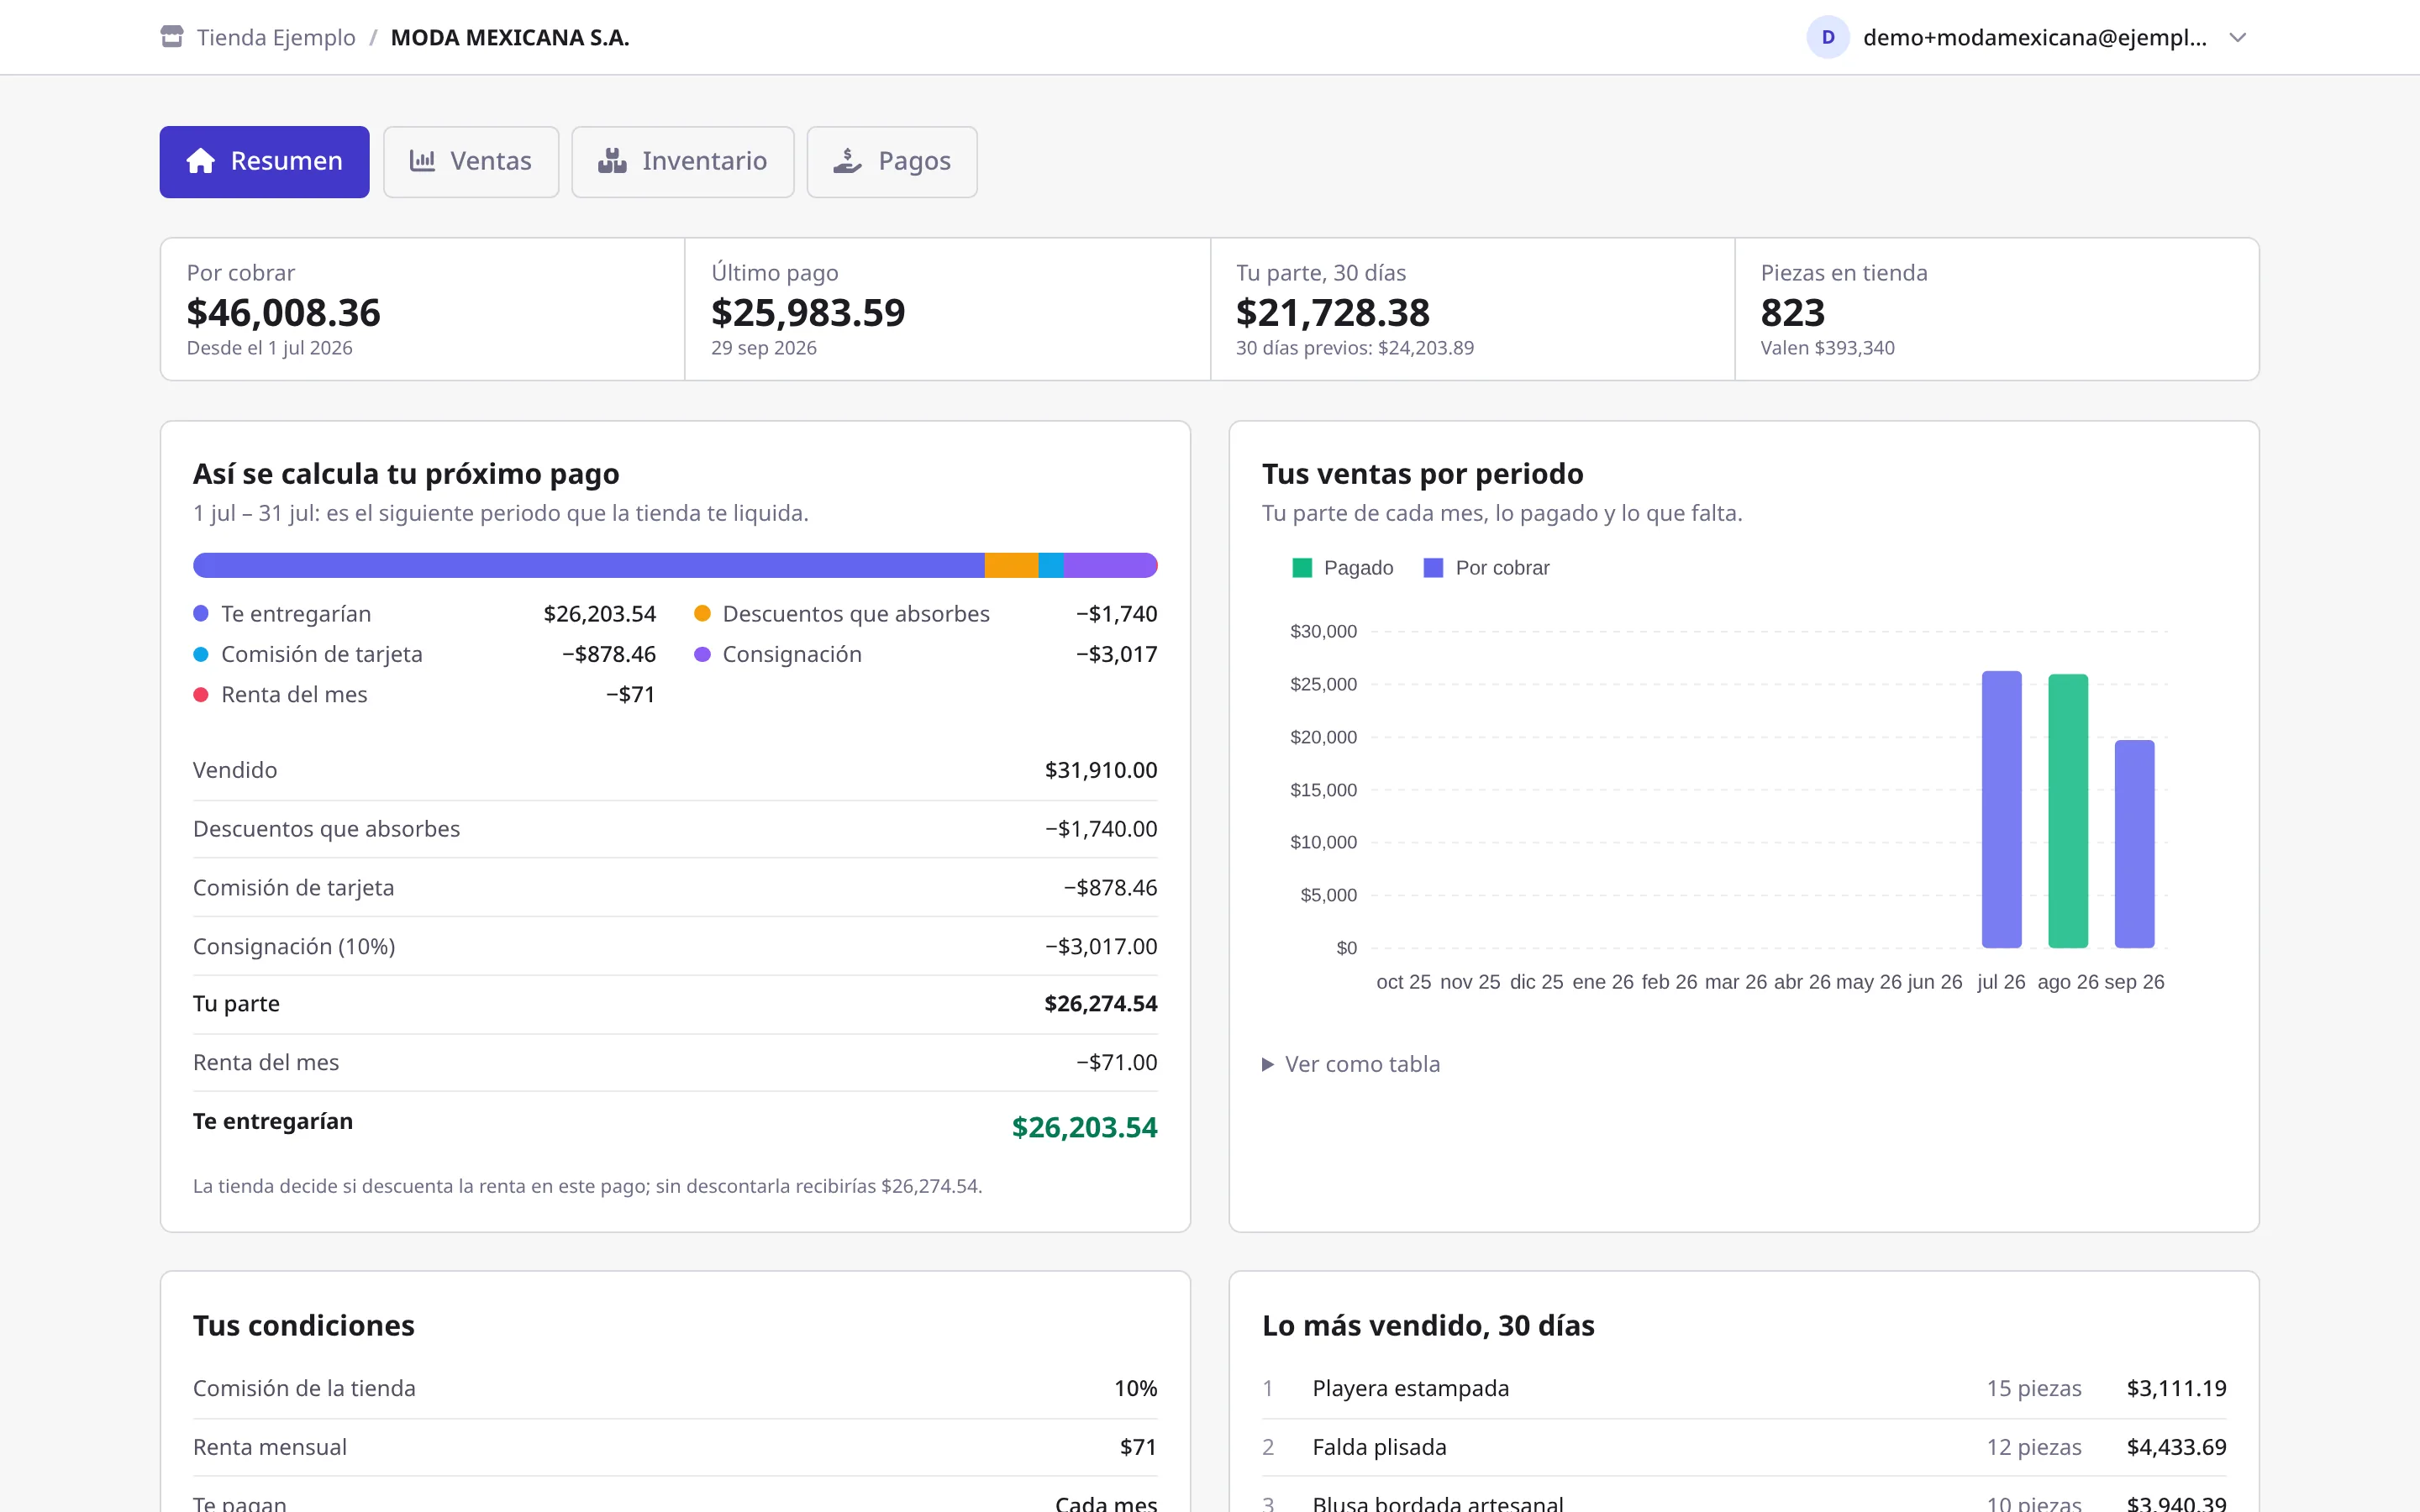The width and height of the screenshot is (2420, 1512).
Task: Click the $30,000 axis label
Action: (1323, 631)
